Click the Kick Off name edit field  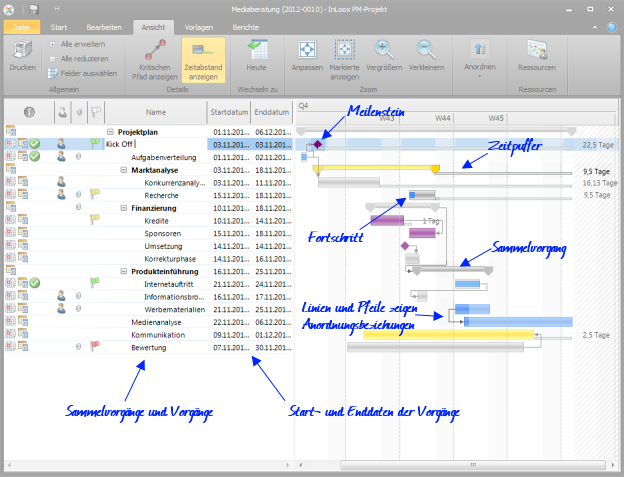(155, 144)
